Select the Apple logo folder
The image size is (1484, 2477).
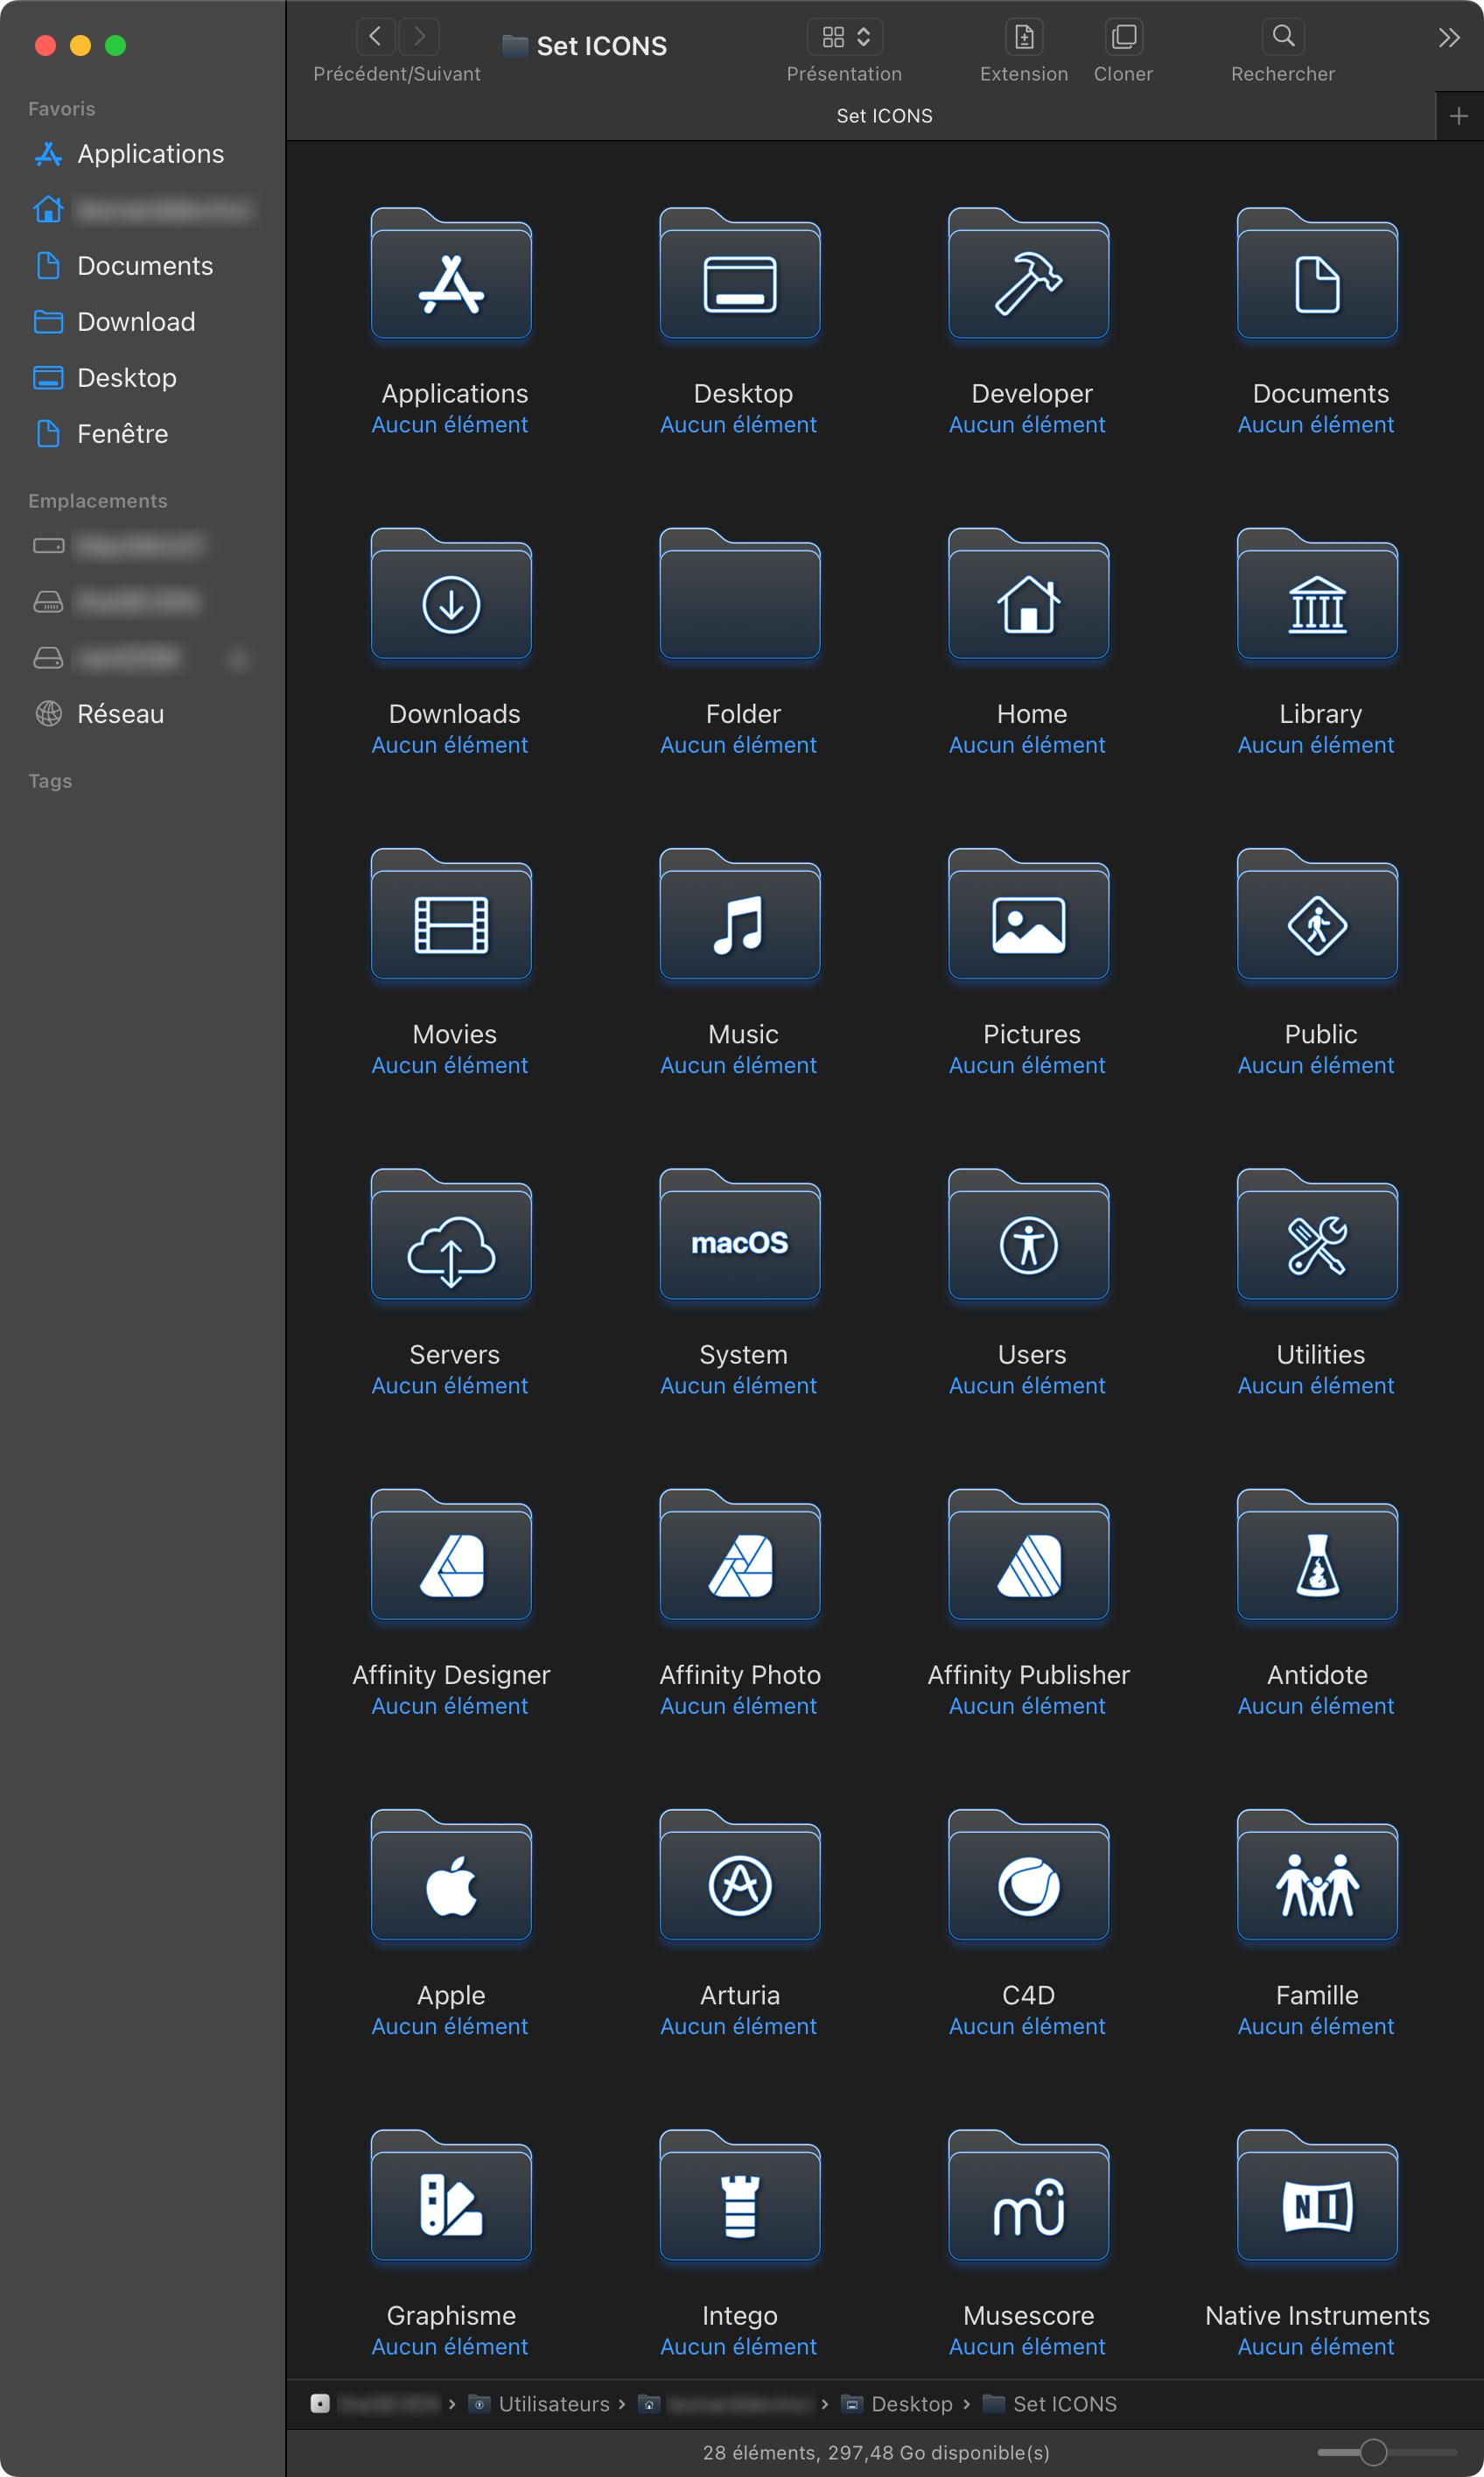451,1875
